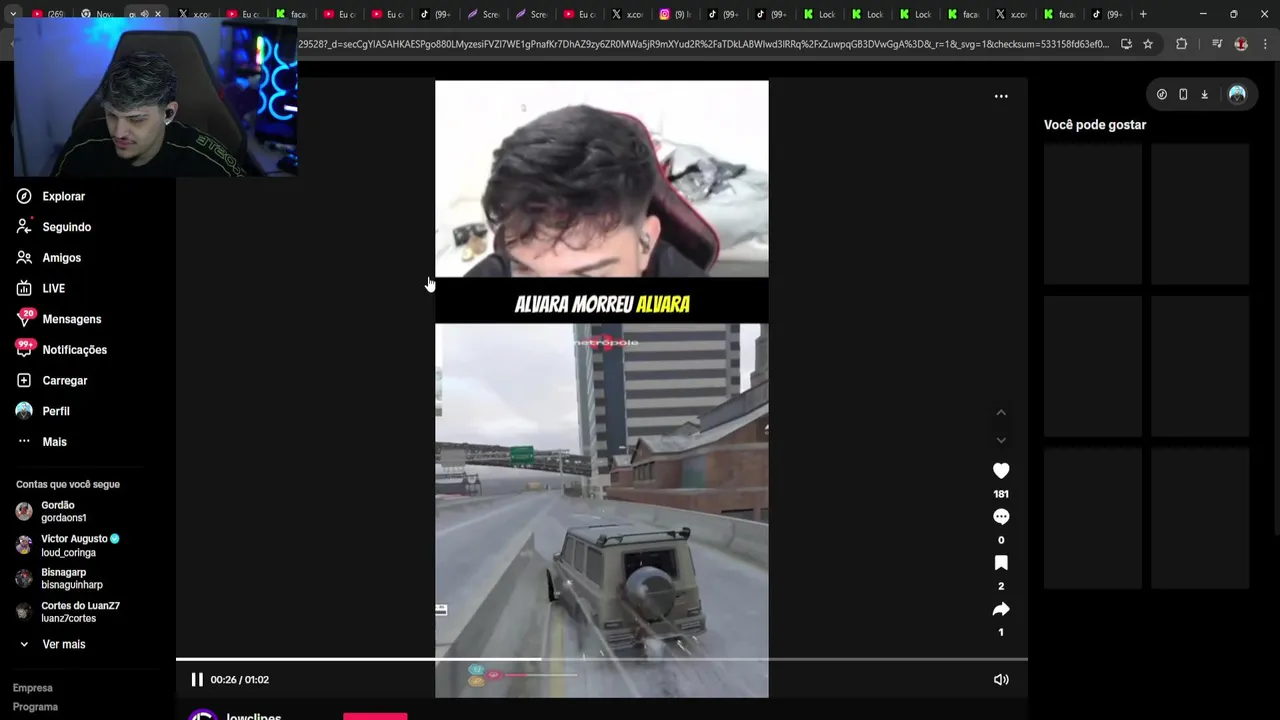Click the Você pode gostar heading

1095,125
